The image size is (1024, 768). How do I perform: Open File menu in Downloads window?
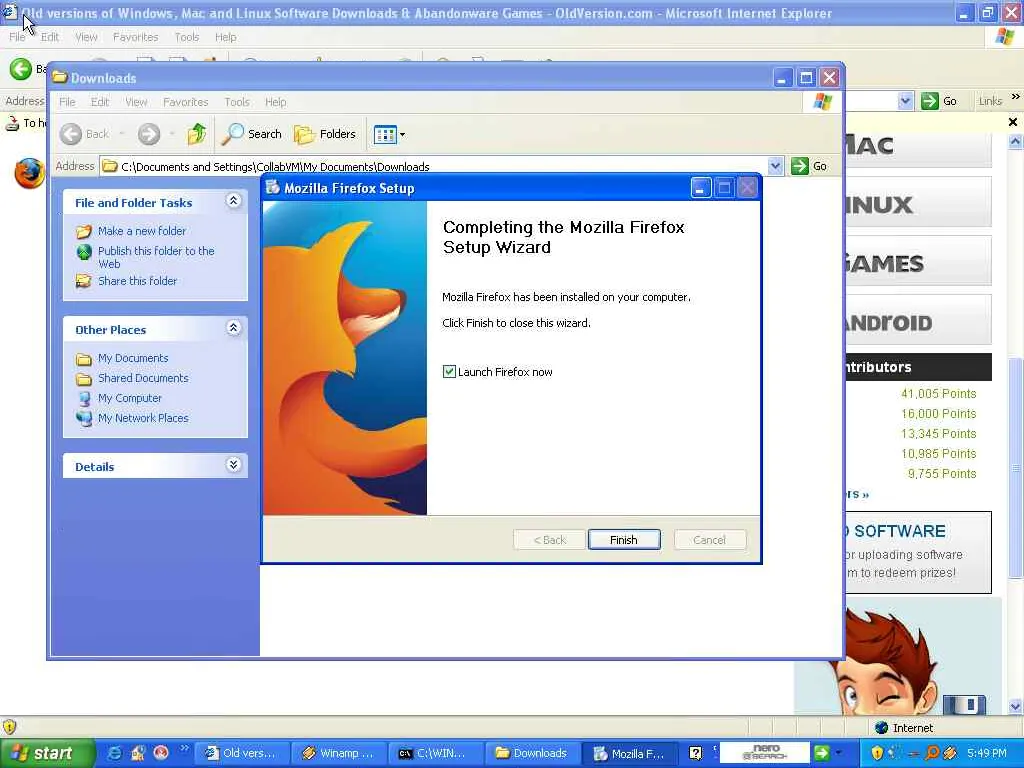click(x=67, y=102)
